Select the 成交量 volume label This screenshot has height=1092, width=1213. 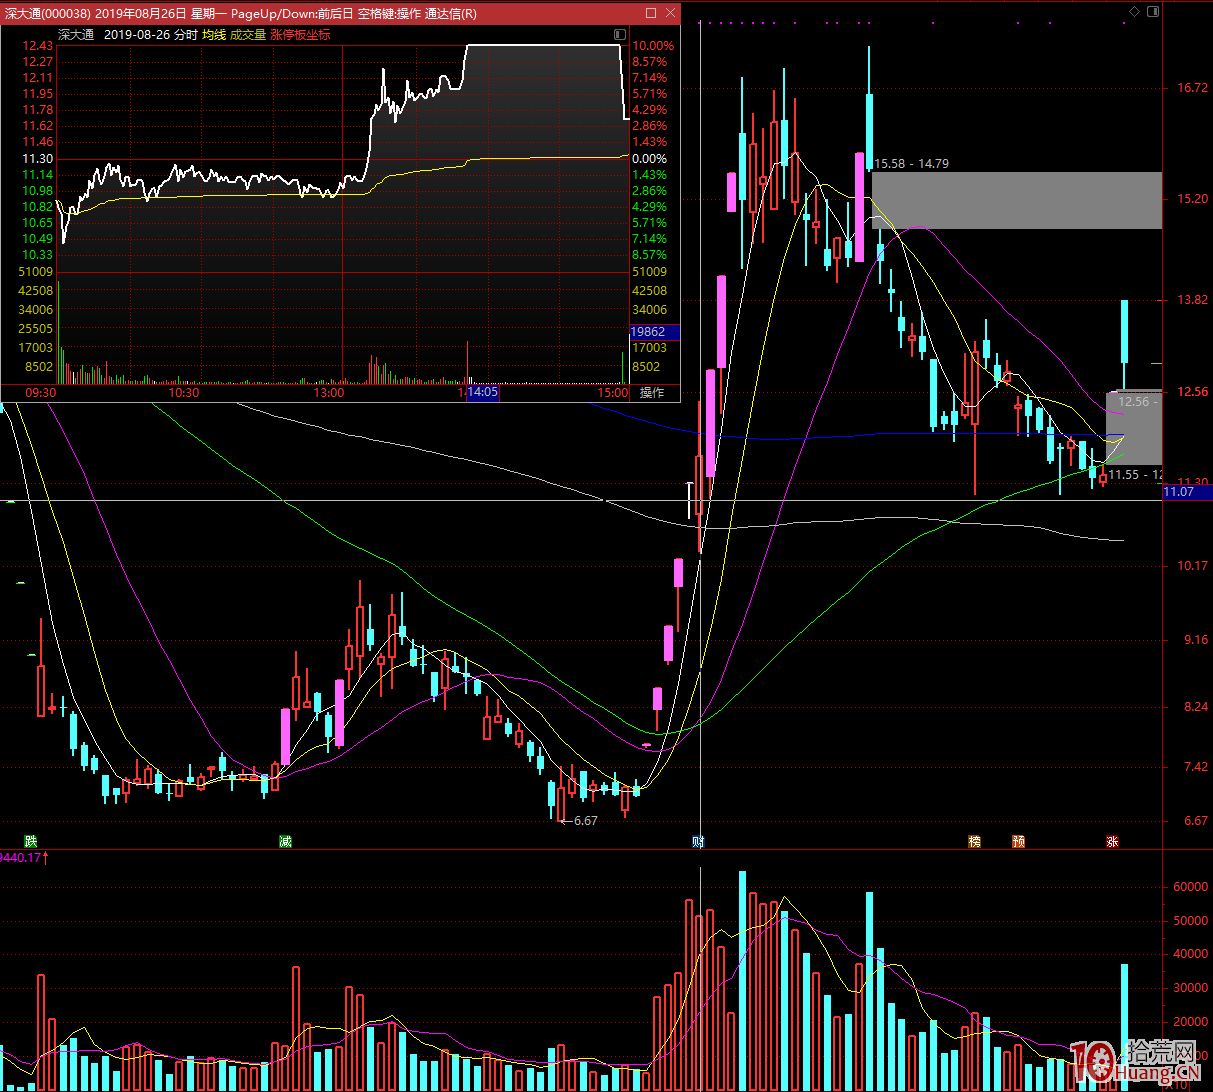pos(248,35)
